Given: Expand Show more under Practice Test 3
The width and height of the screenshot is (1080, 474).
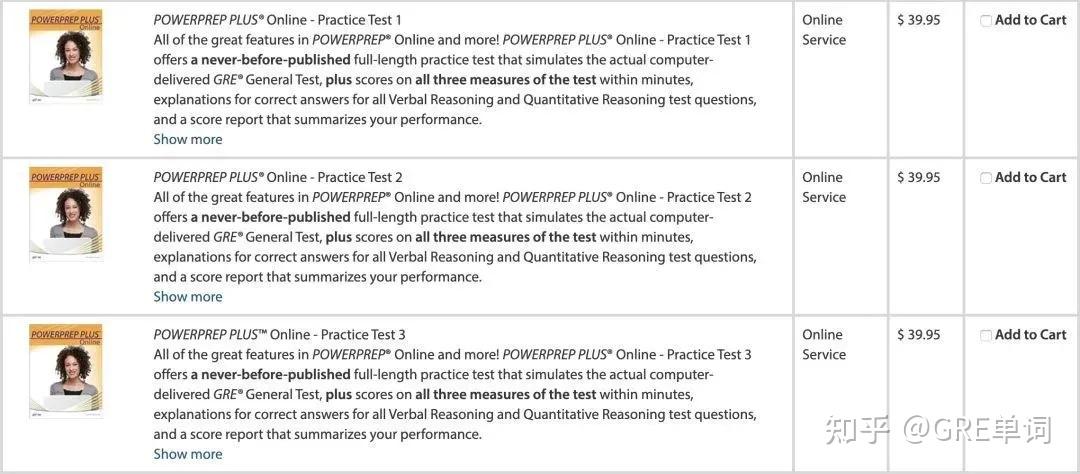Looking at the screenshot, I should (x=188, y=454).
